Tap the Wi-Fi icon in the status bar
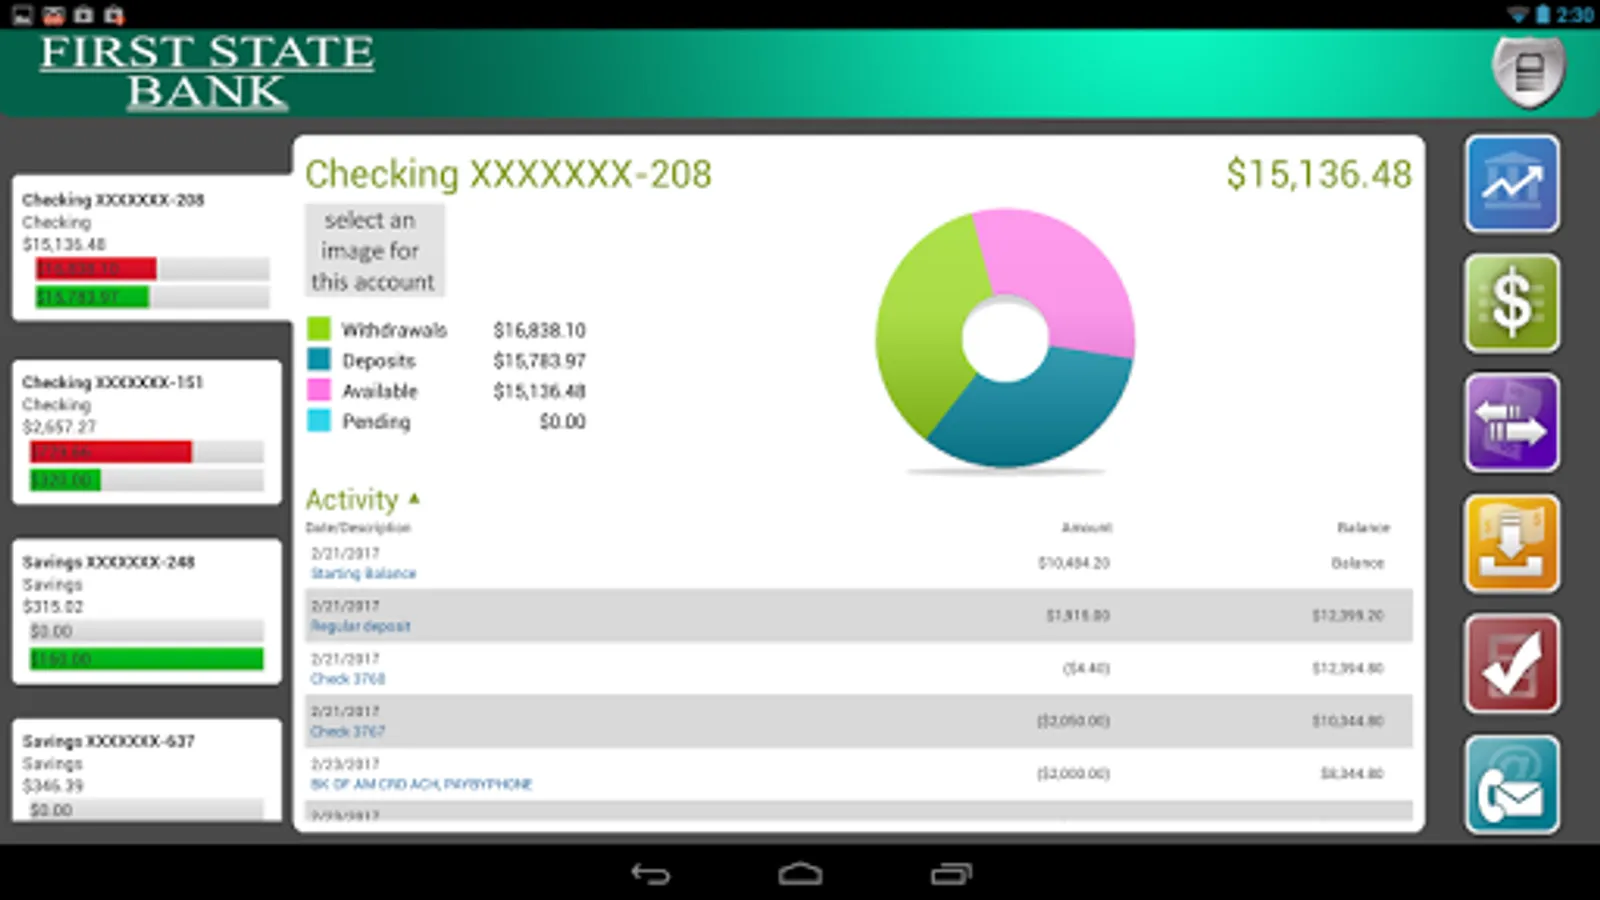Screen dimensions: 1600x900 (1518, 14)
